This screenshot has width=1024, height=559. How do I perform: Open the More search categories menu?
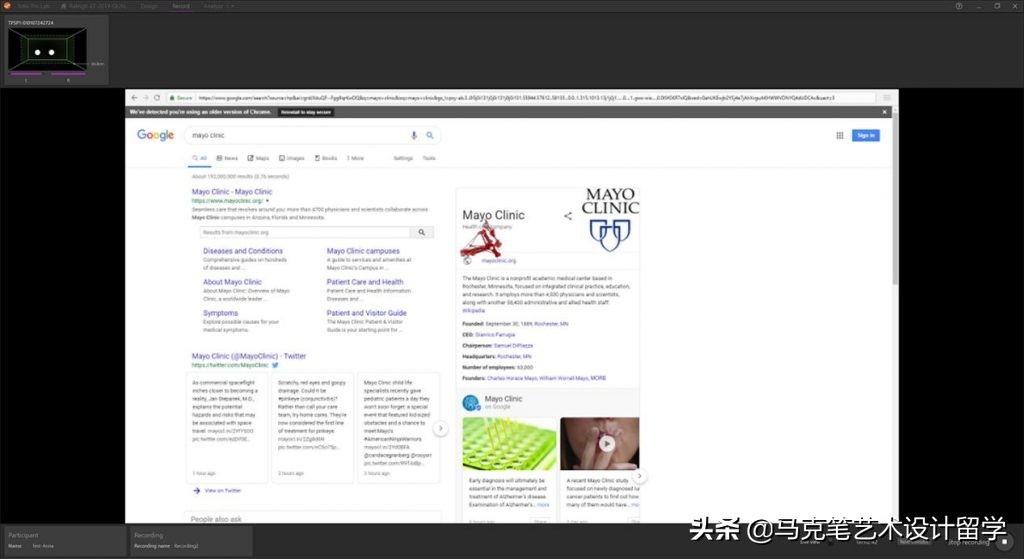tap(355, 158)
